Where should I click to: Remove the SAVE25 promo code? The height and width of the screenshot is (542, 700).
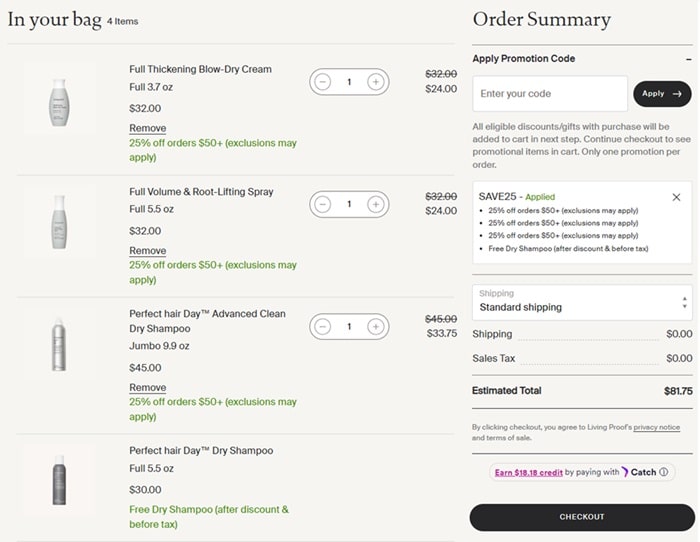[676, 198]
